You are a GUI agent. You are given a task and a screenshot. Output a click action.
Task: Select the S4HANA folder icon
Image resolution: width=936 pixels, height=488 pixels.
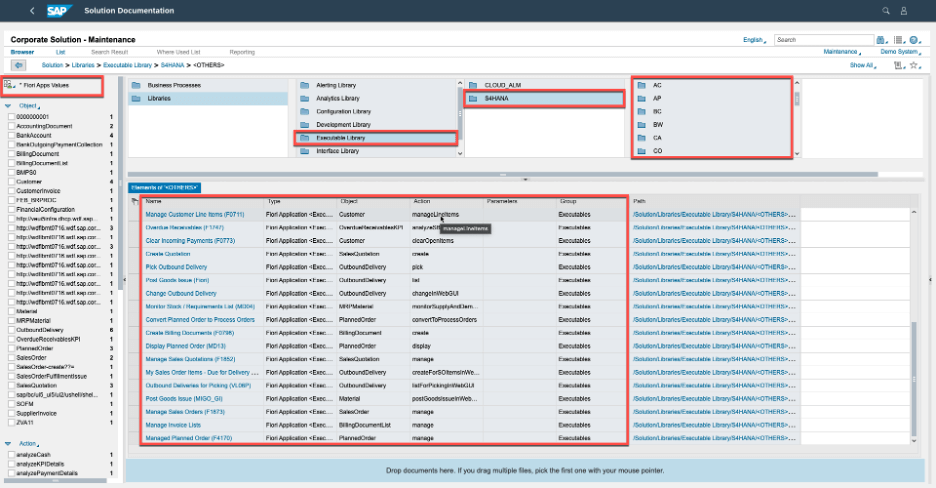click(473, 98)
